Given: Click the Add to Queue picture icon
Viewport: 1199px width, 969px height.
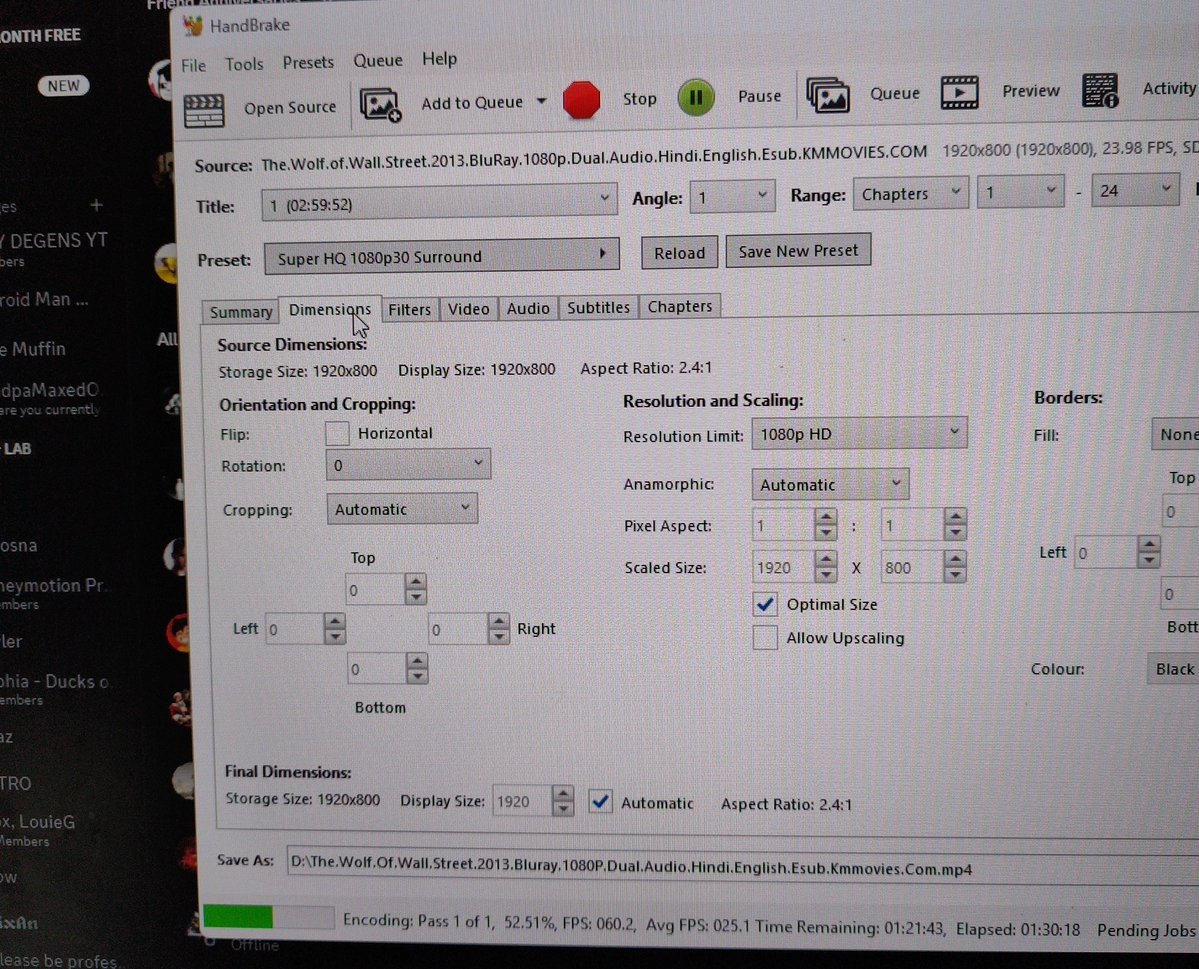Looking at the screenshot, I should coord(380,105).
